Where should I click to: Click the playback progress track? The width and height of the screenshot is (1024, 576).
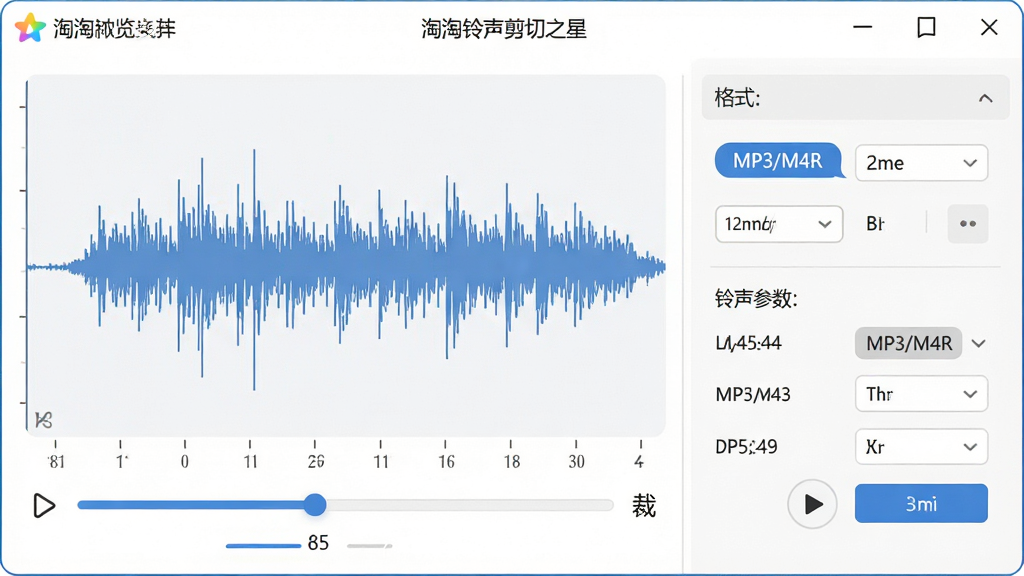(x=345, y=505)
